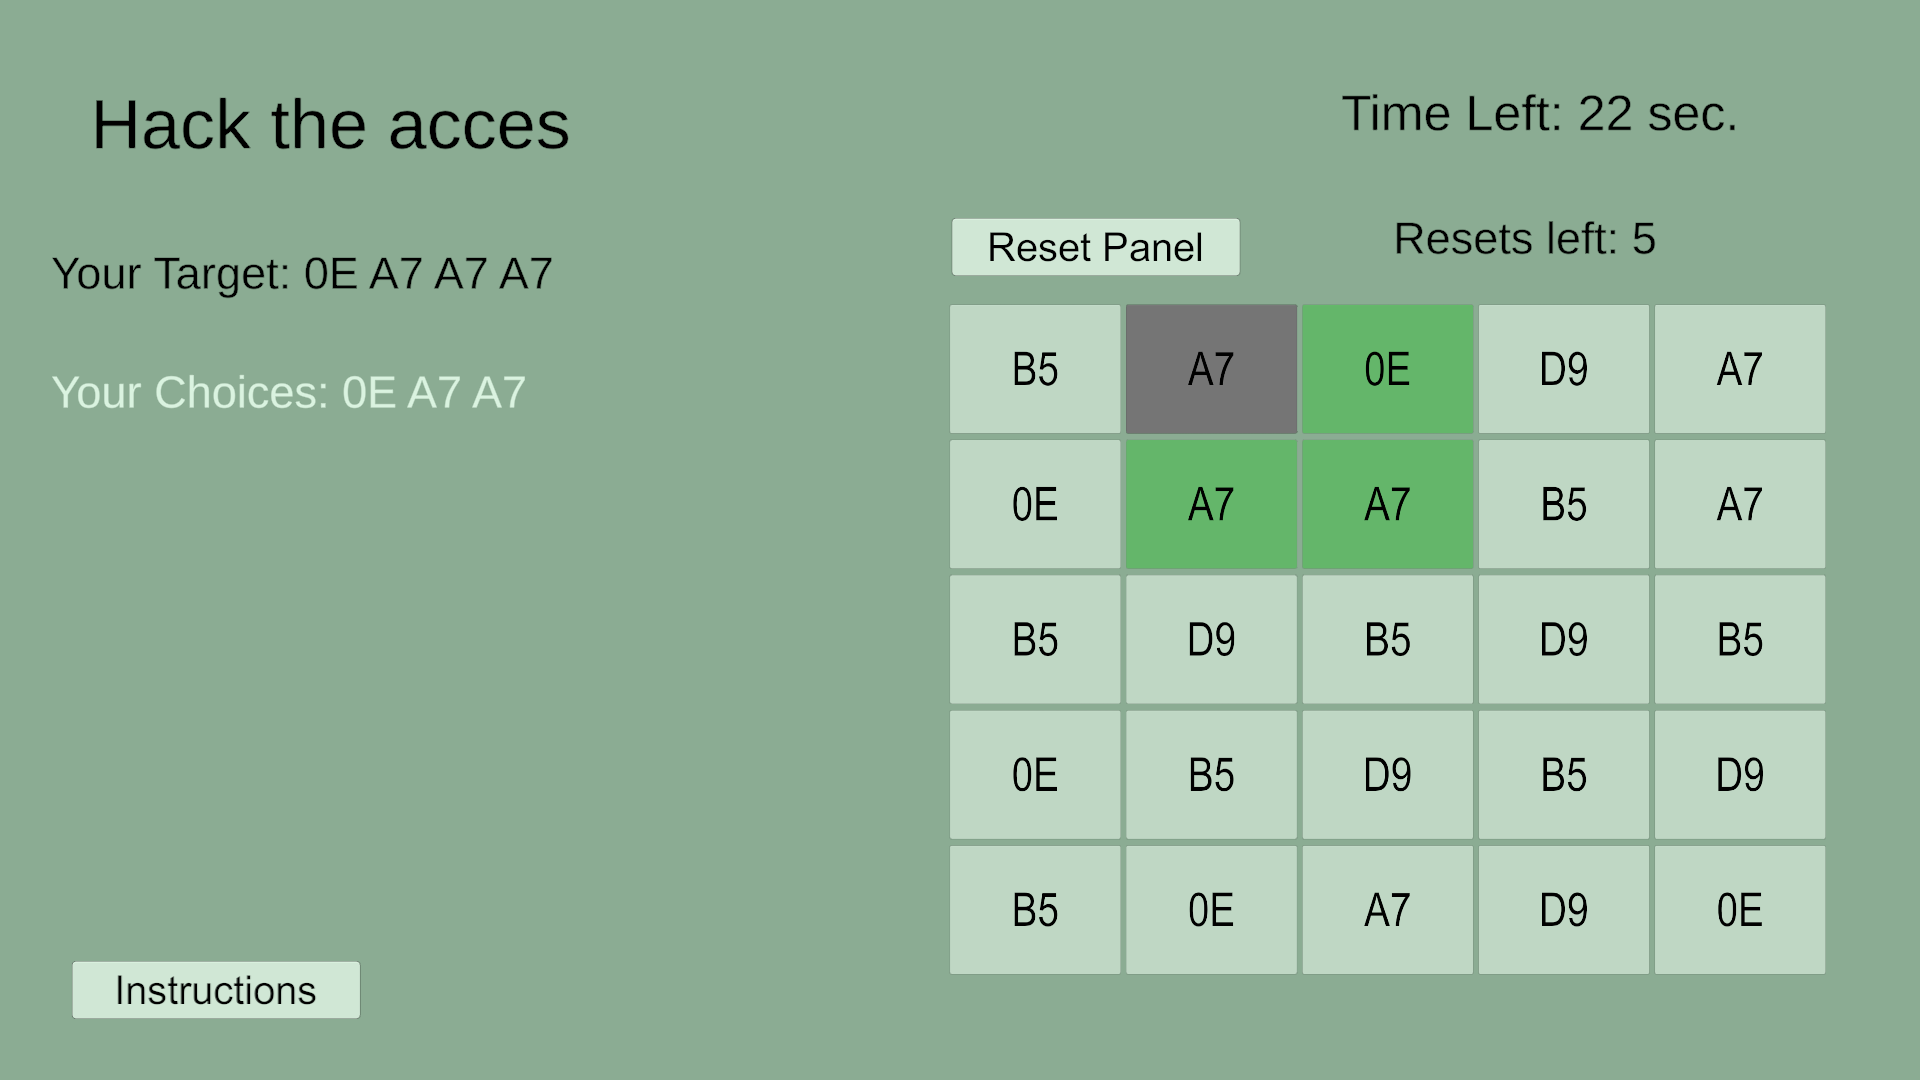The width and height of the screenshot is (1920, 1080).
Task: Select the green 0E tile in top row
Action: click(1387, 369)
